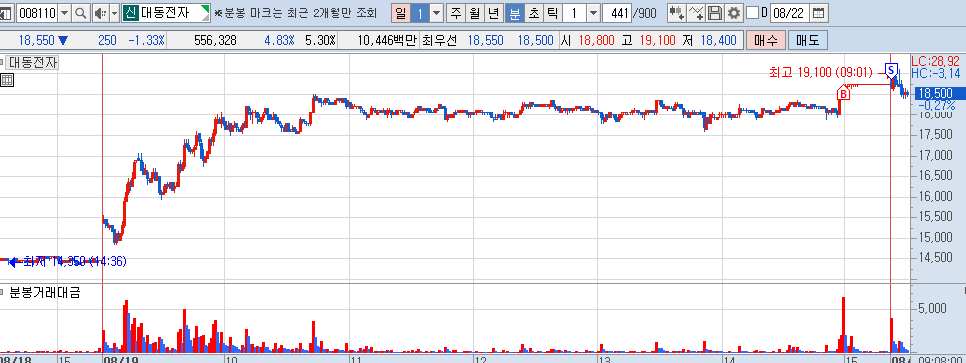Click the add candlestick chart icon

677,13
